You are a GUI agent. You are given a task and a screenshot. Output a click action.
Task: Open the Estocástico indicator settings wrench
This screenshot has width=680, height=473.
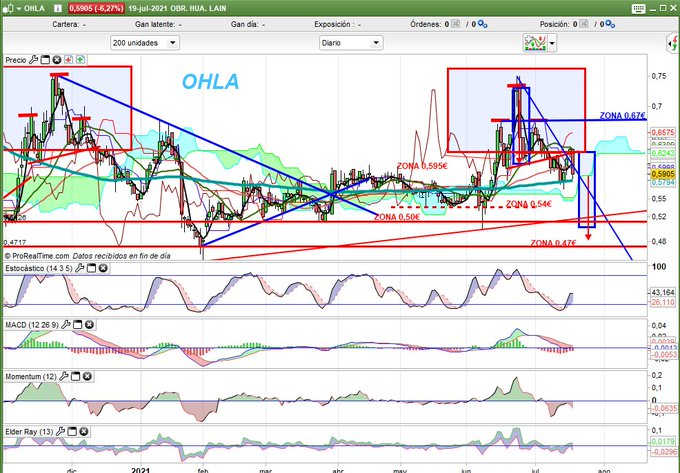[x=79, y=268]
